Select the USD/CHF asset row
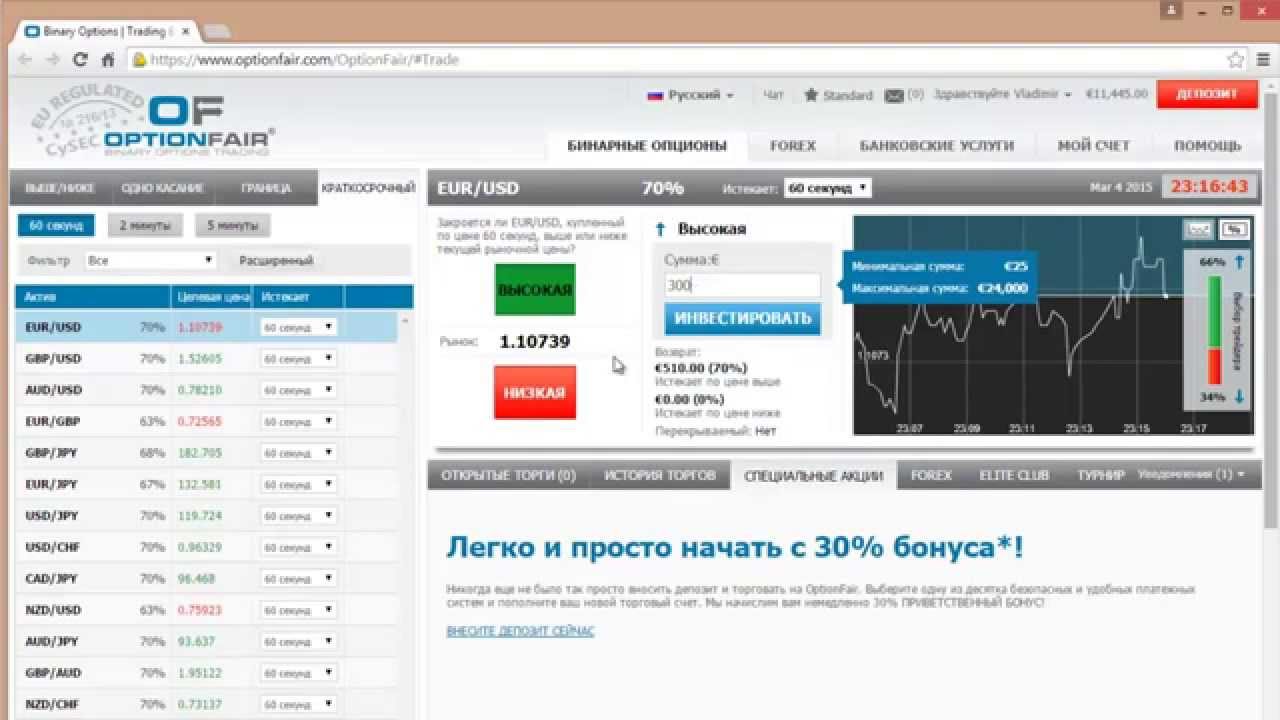This screenshot has height=720, width=1280. pyautogui.click(x=206, y=547)
